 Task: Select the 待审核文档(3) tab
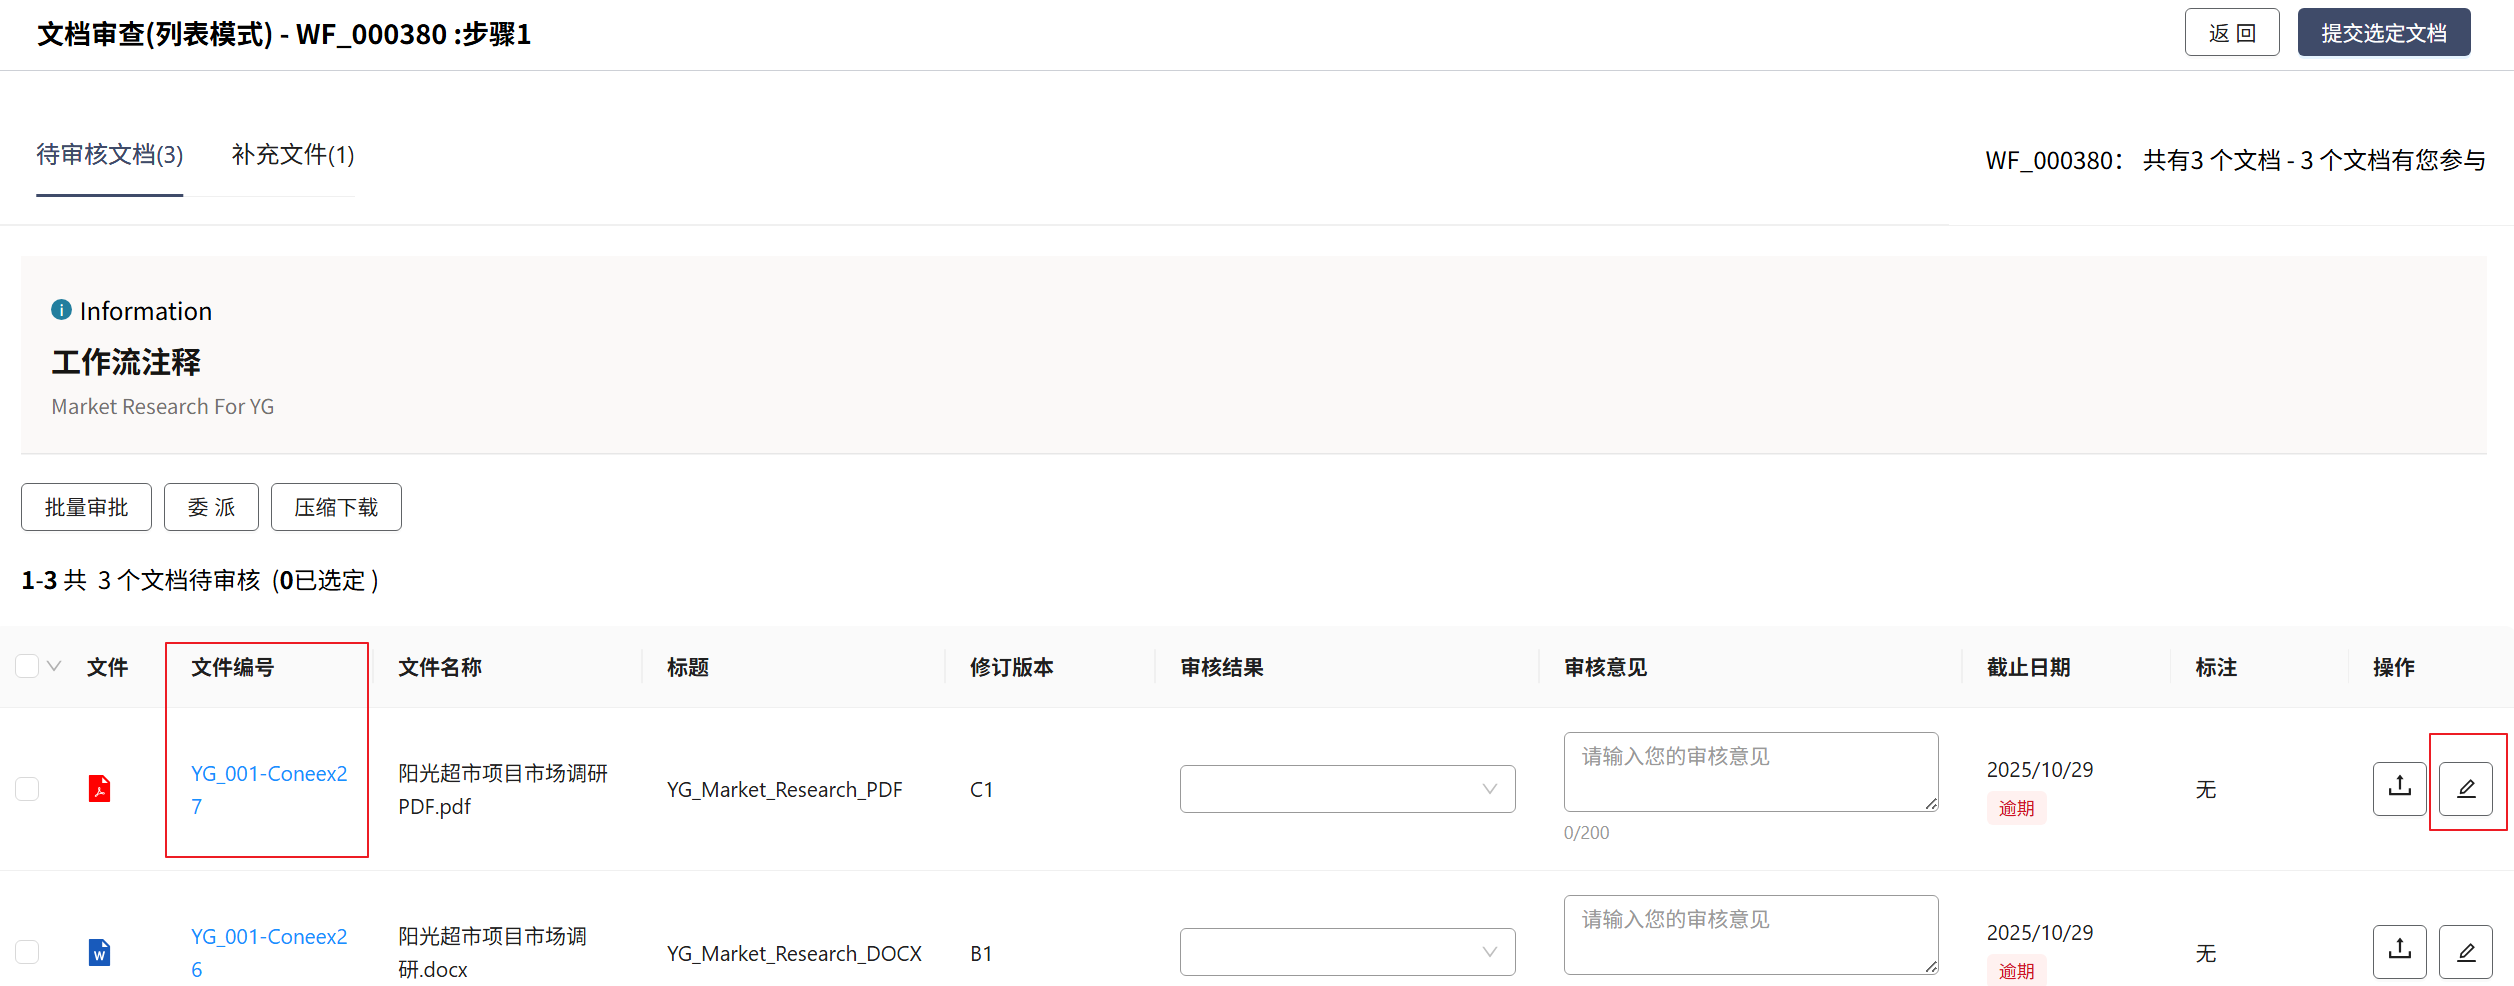click(x=110, y=155)
